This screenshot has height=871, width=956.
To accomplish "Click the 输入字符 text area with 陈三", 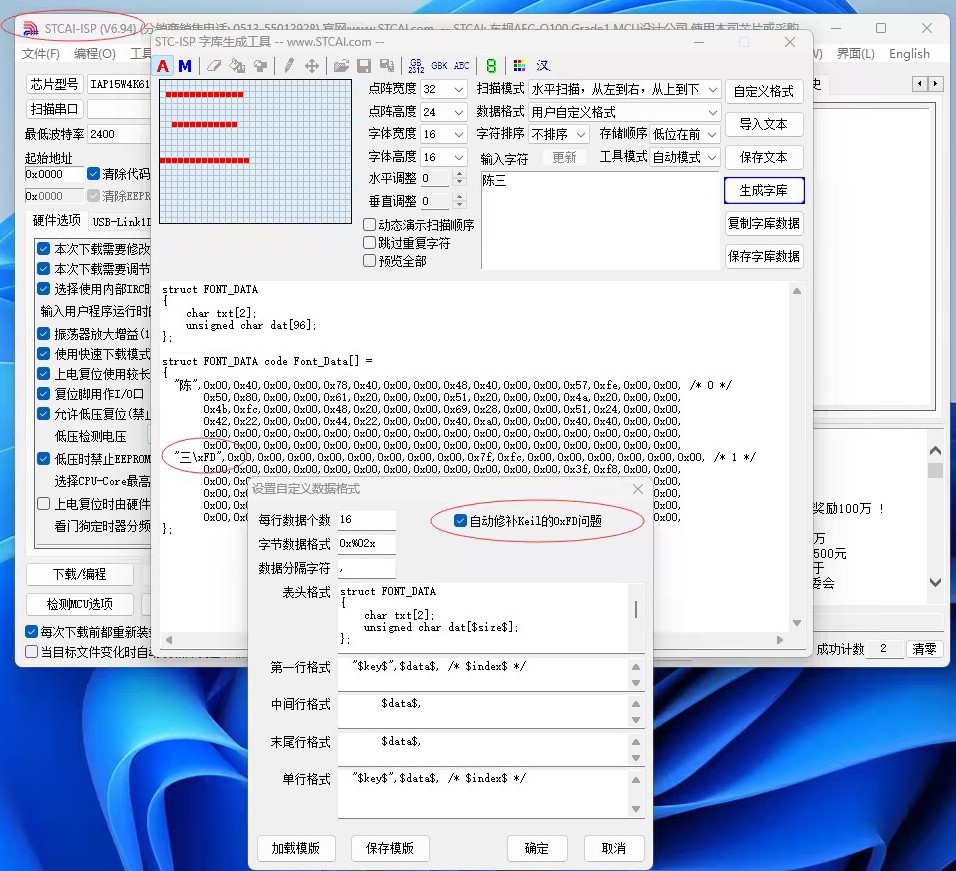I will [600, 219].
